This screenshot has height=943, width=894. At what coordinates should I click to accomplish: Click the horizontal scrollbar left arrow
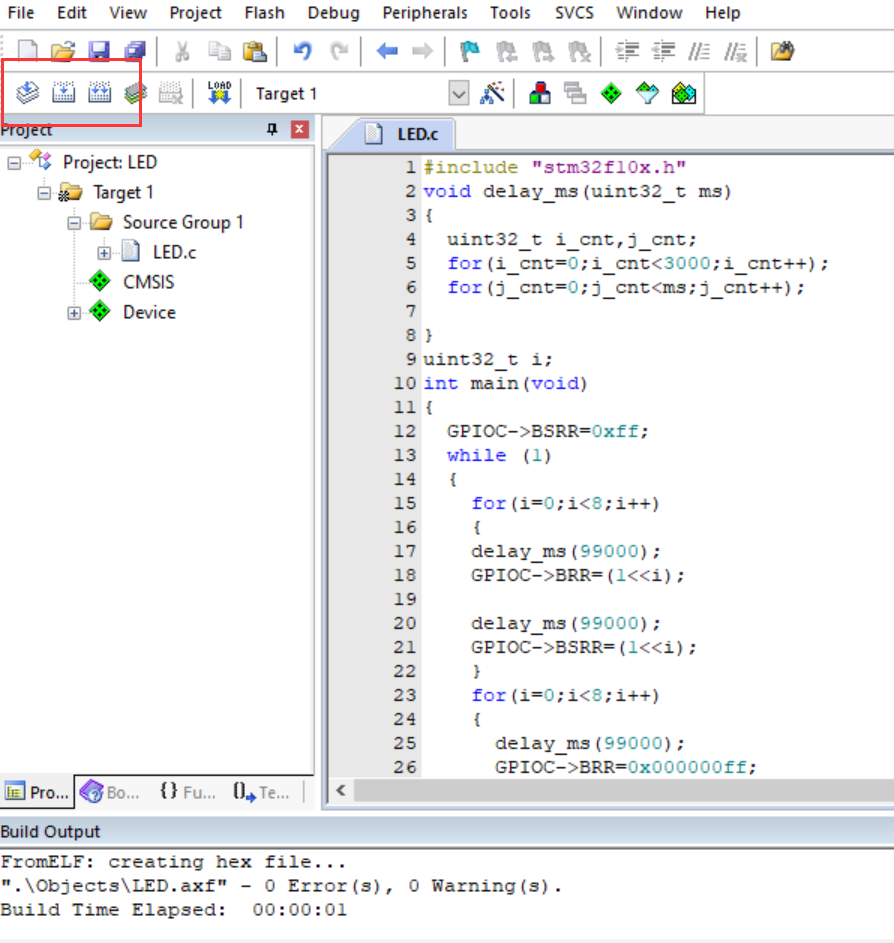341,791
